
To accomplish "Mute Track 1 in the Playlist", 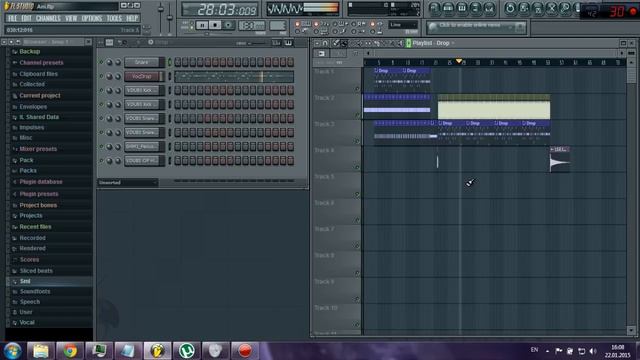I will 358,89.
